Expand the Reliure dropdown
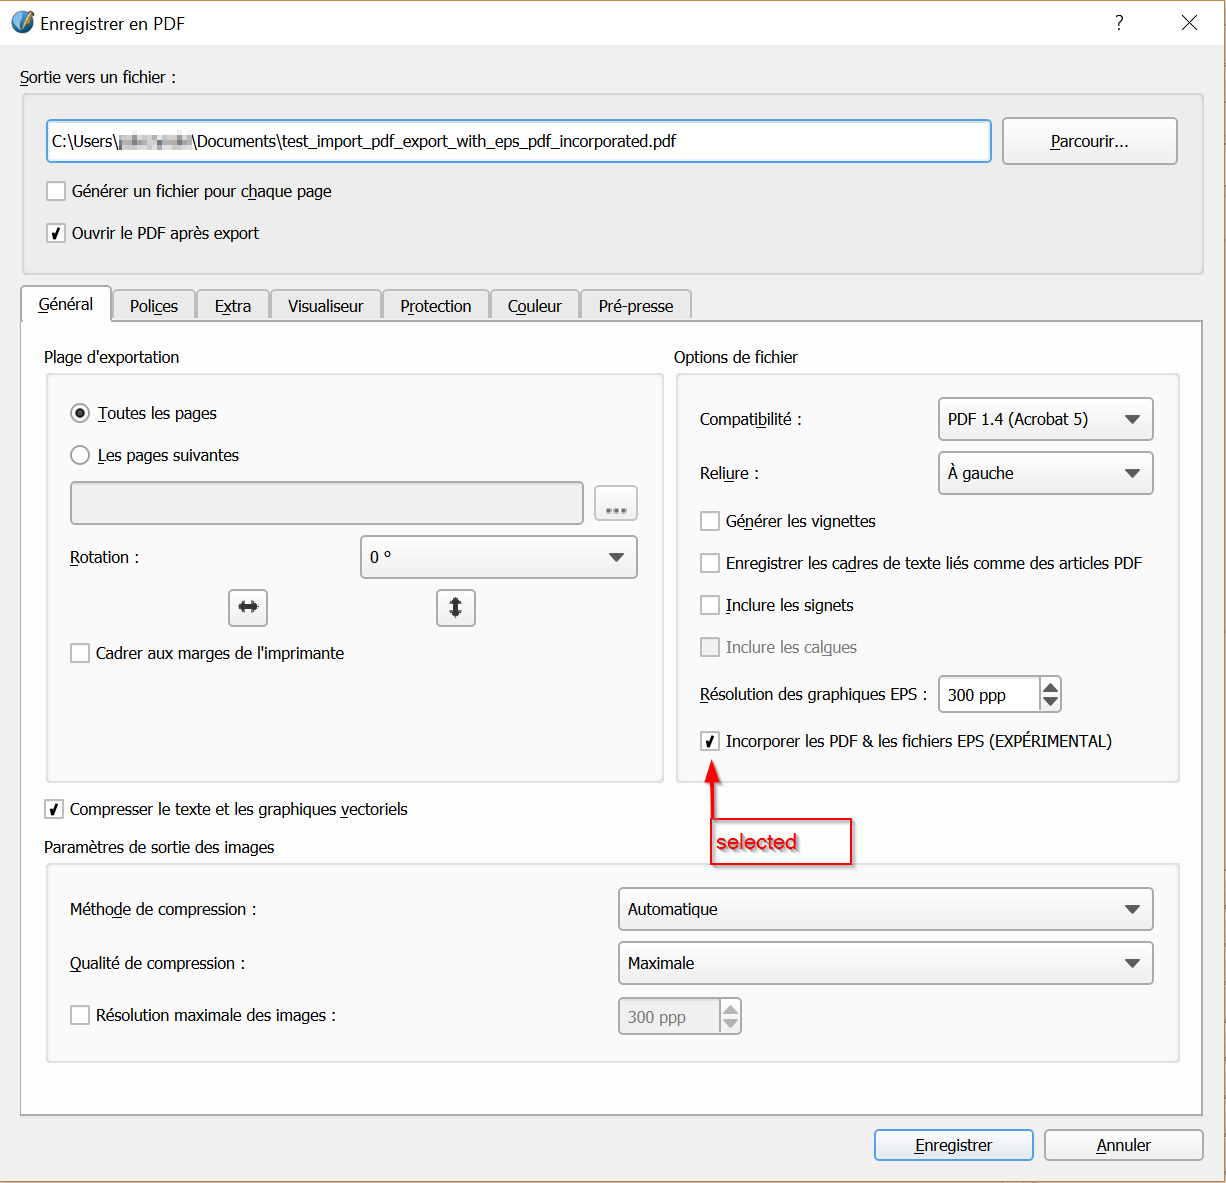This screenshot has width=1226, height=1183. click(x=1045, y=473)
